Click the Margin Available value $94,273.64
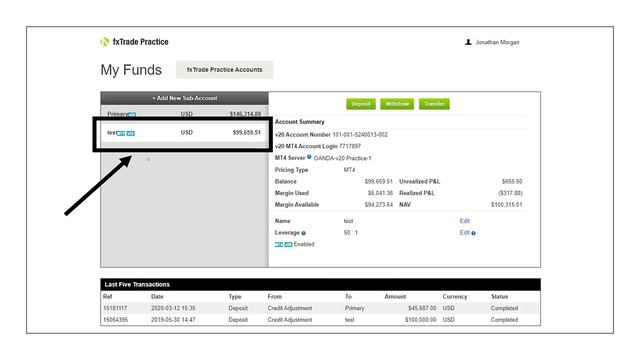The height and width of the screenshot is (360, 640). point(379,204)
